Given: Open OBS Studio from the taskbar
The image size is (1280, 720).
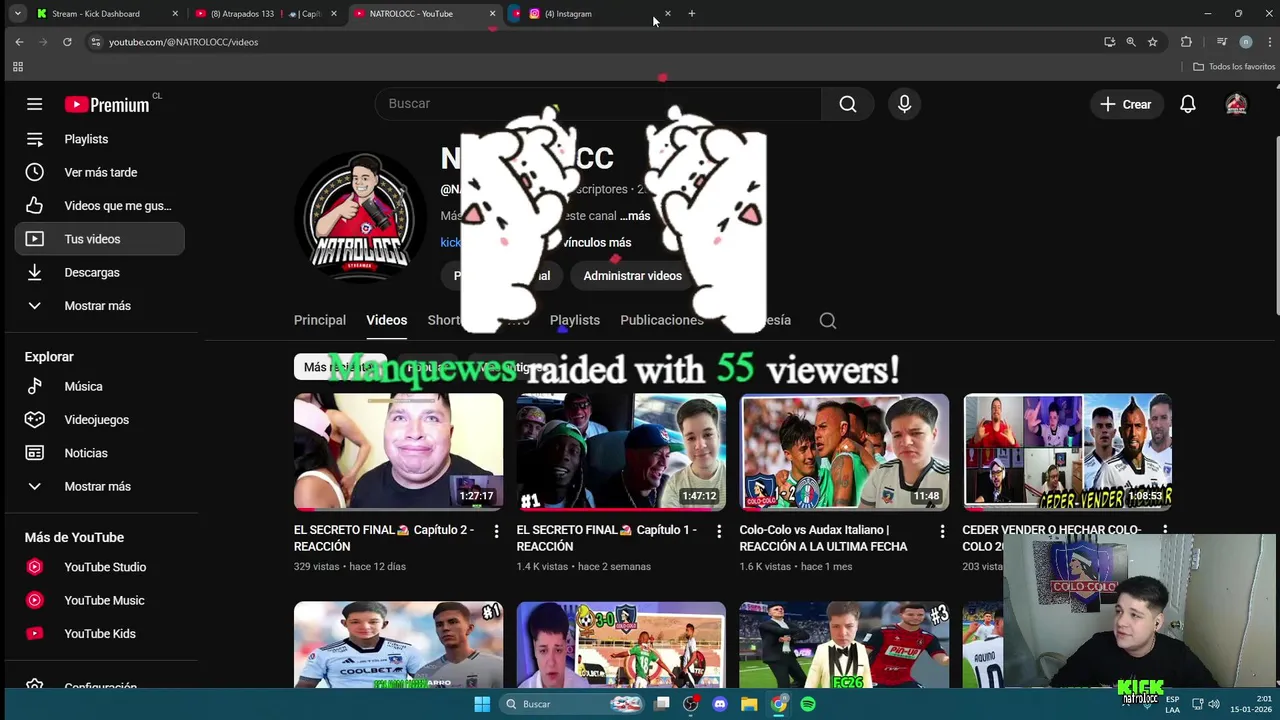Looking at the screenshot, I should tap(690, 704).
